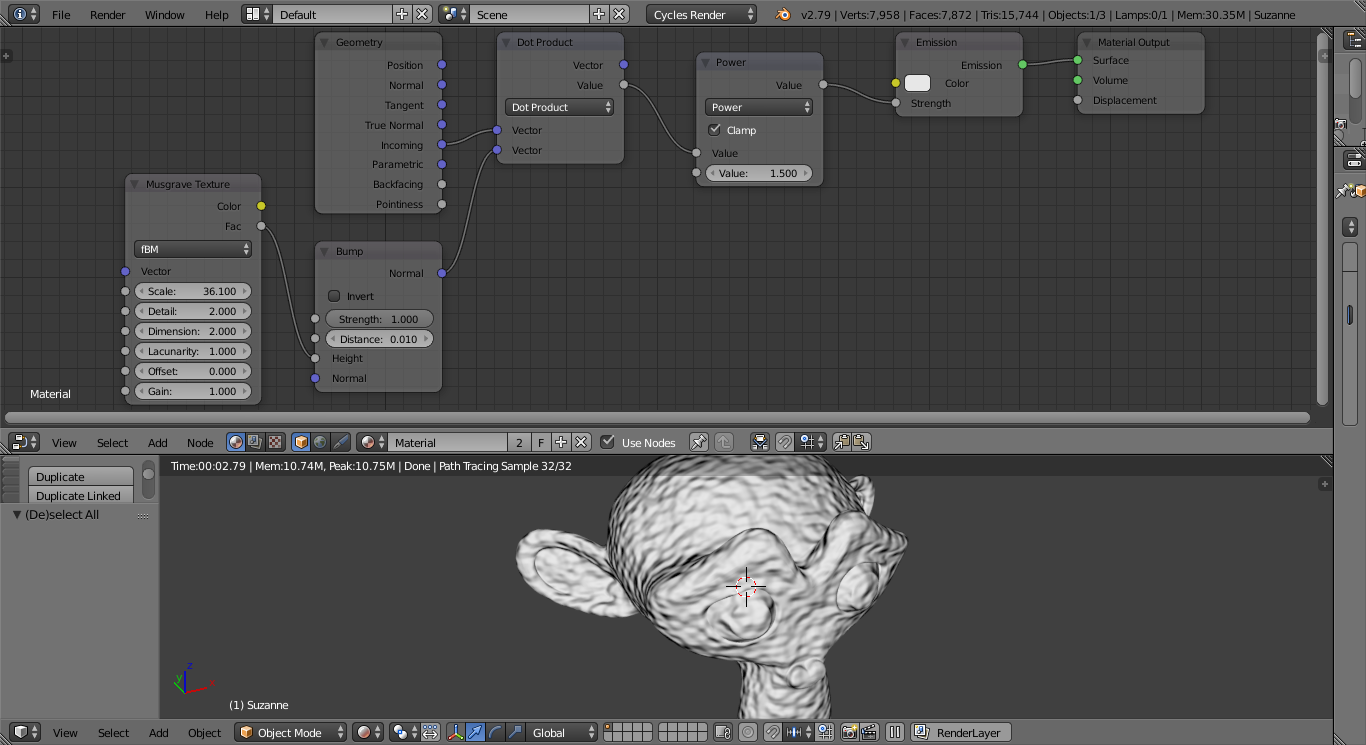The height and width of the screenshot is (745, 1366).
Task: Unlink material with X icon
Action: click(580, 442)
